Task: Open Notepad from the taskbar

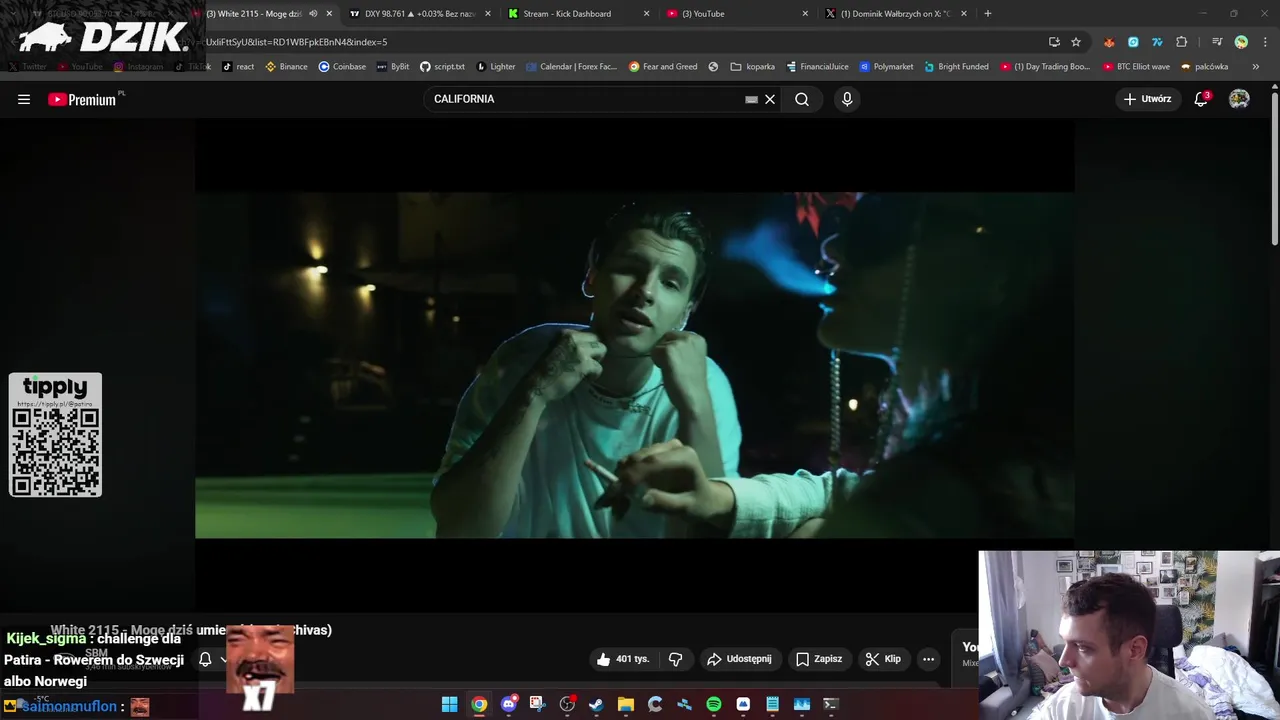Action: [x=772, y=704]
